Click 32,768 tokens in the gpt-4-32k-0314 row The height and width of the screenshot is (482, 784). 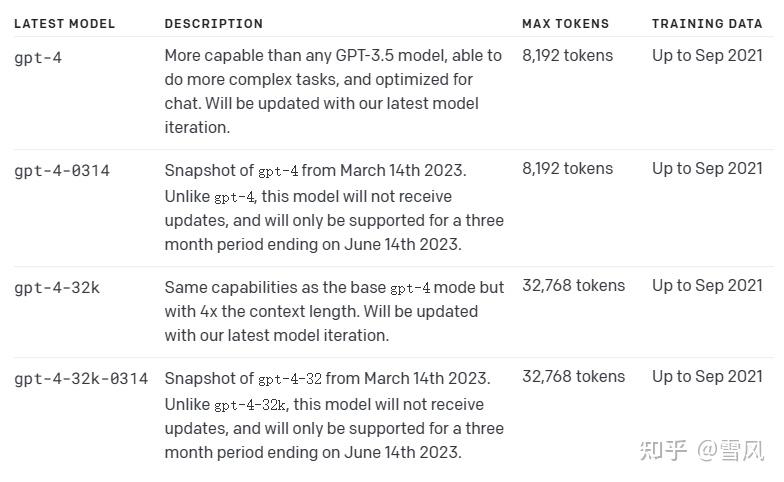[x=573, y=377]
